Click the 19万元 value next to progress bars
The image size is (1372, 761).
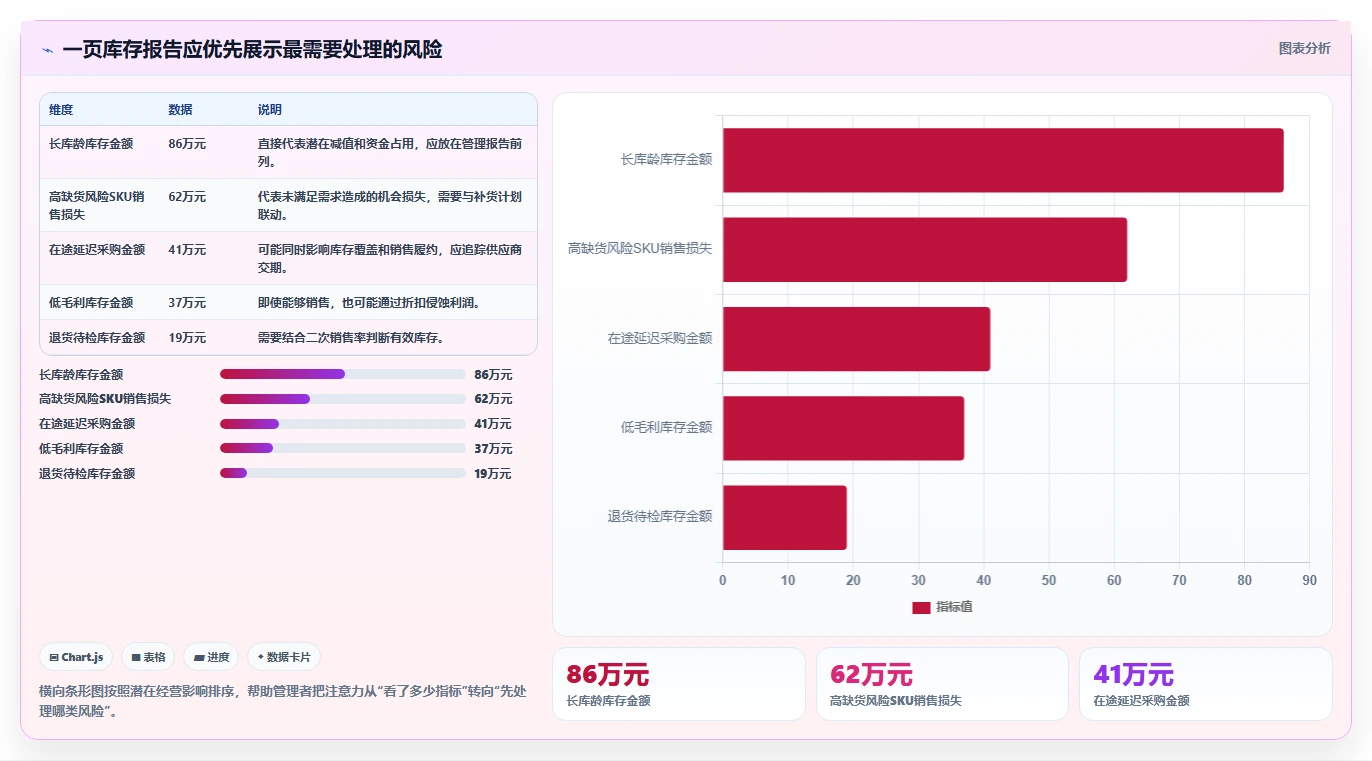click(x=493, y=474)
